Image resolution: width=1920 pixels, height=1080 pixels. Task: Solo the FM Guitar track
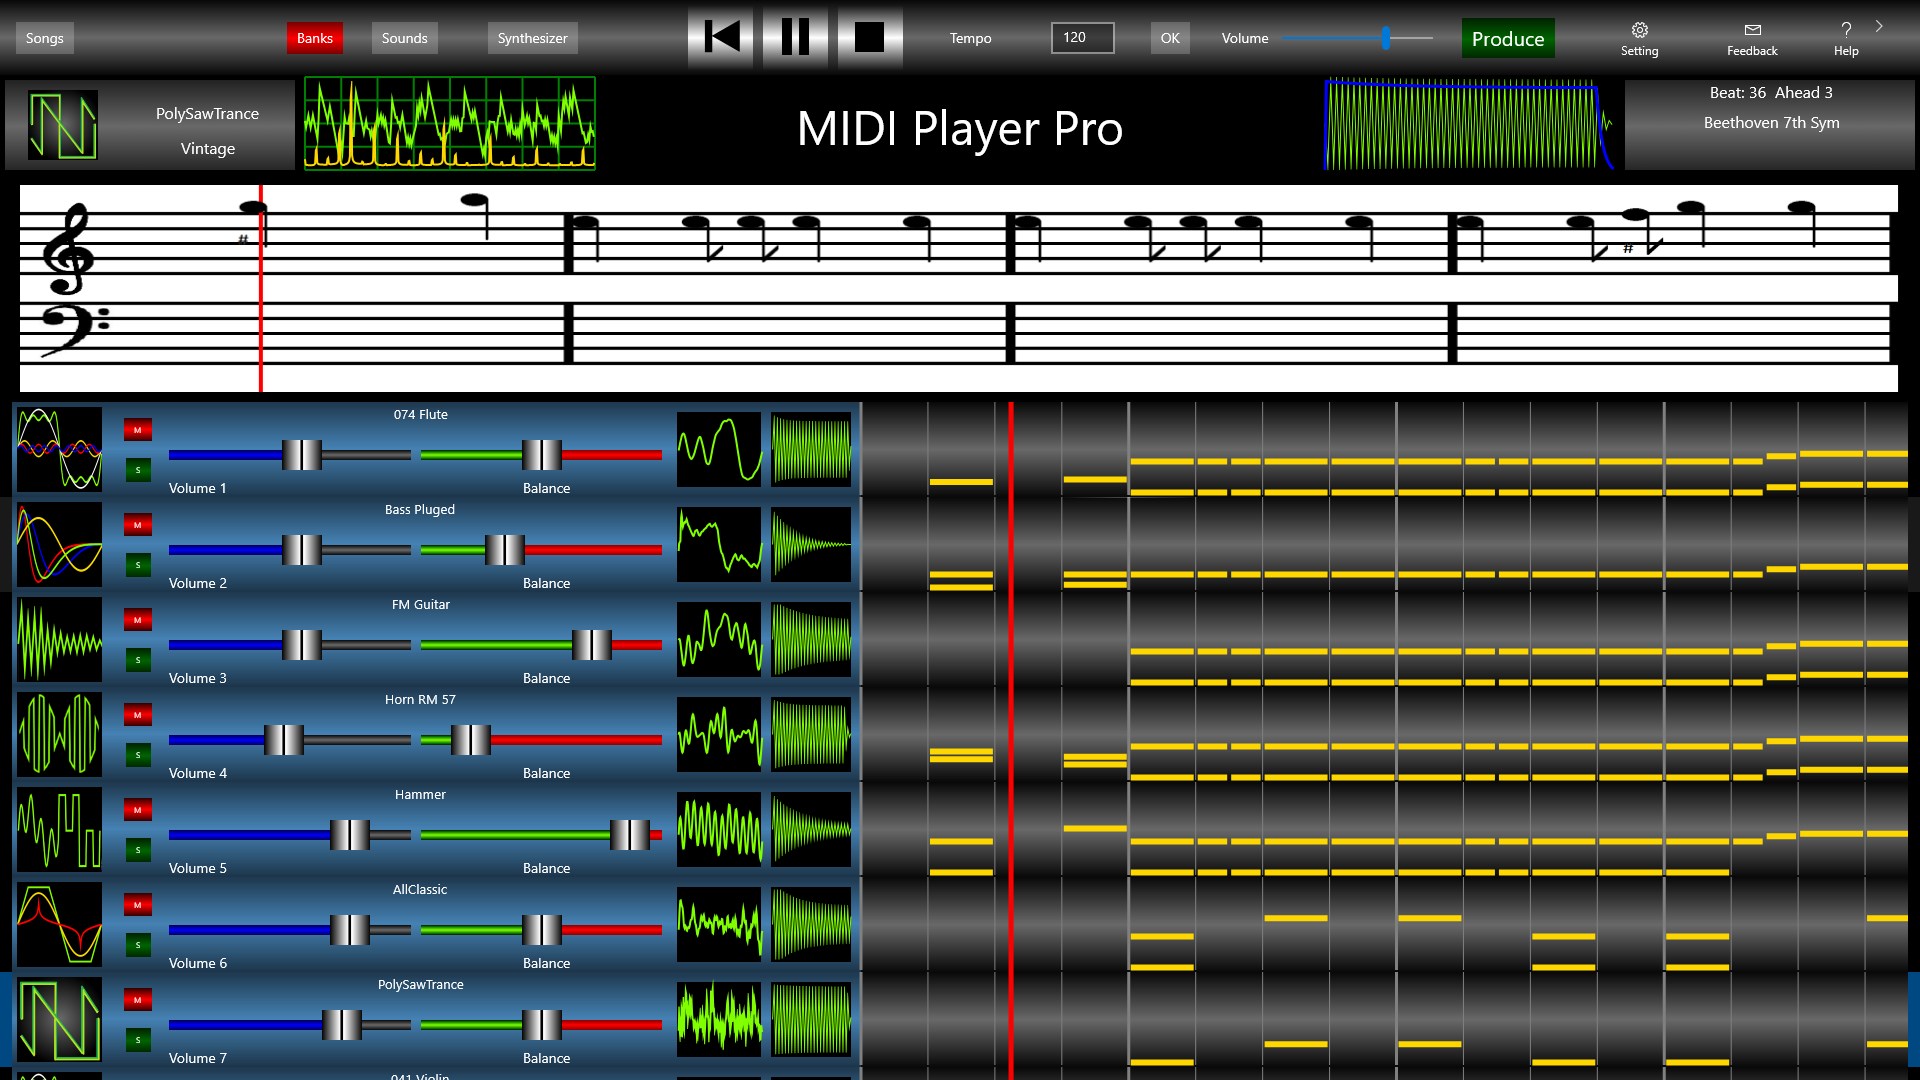click(x=138, y=659)
